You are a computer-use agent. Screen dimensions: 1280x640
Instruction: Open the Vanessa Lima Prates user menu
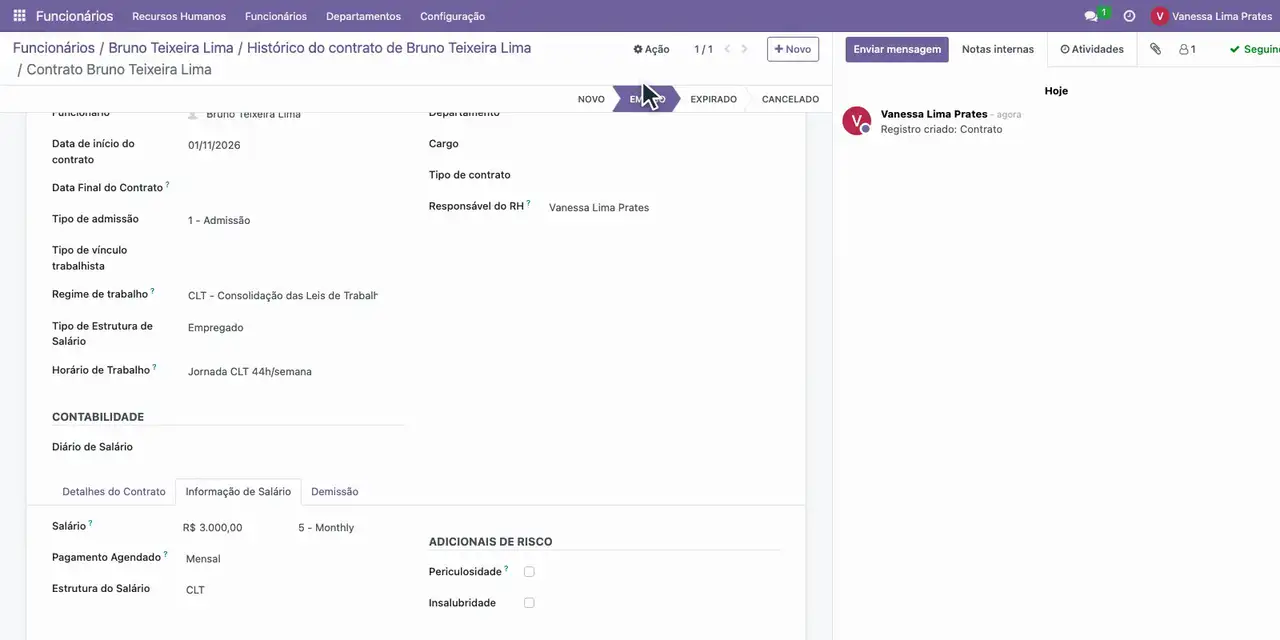pos(1212,16)
